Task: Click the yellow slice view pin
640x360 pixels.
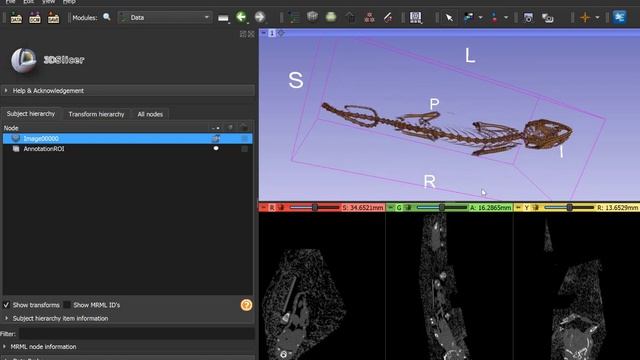Action: 518,208
